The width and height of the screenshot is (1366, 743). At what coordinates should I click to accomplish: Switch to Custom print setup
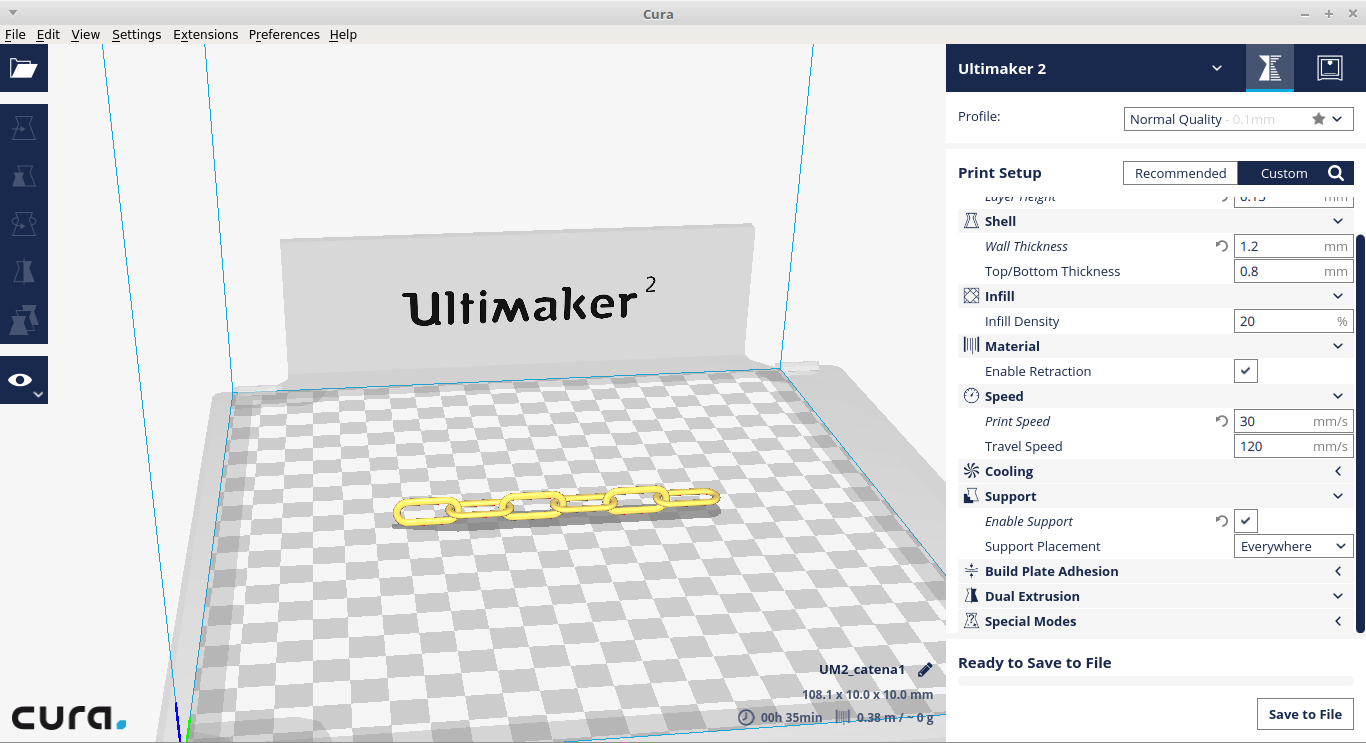pos(1284,173)
